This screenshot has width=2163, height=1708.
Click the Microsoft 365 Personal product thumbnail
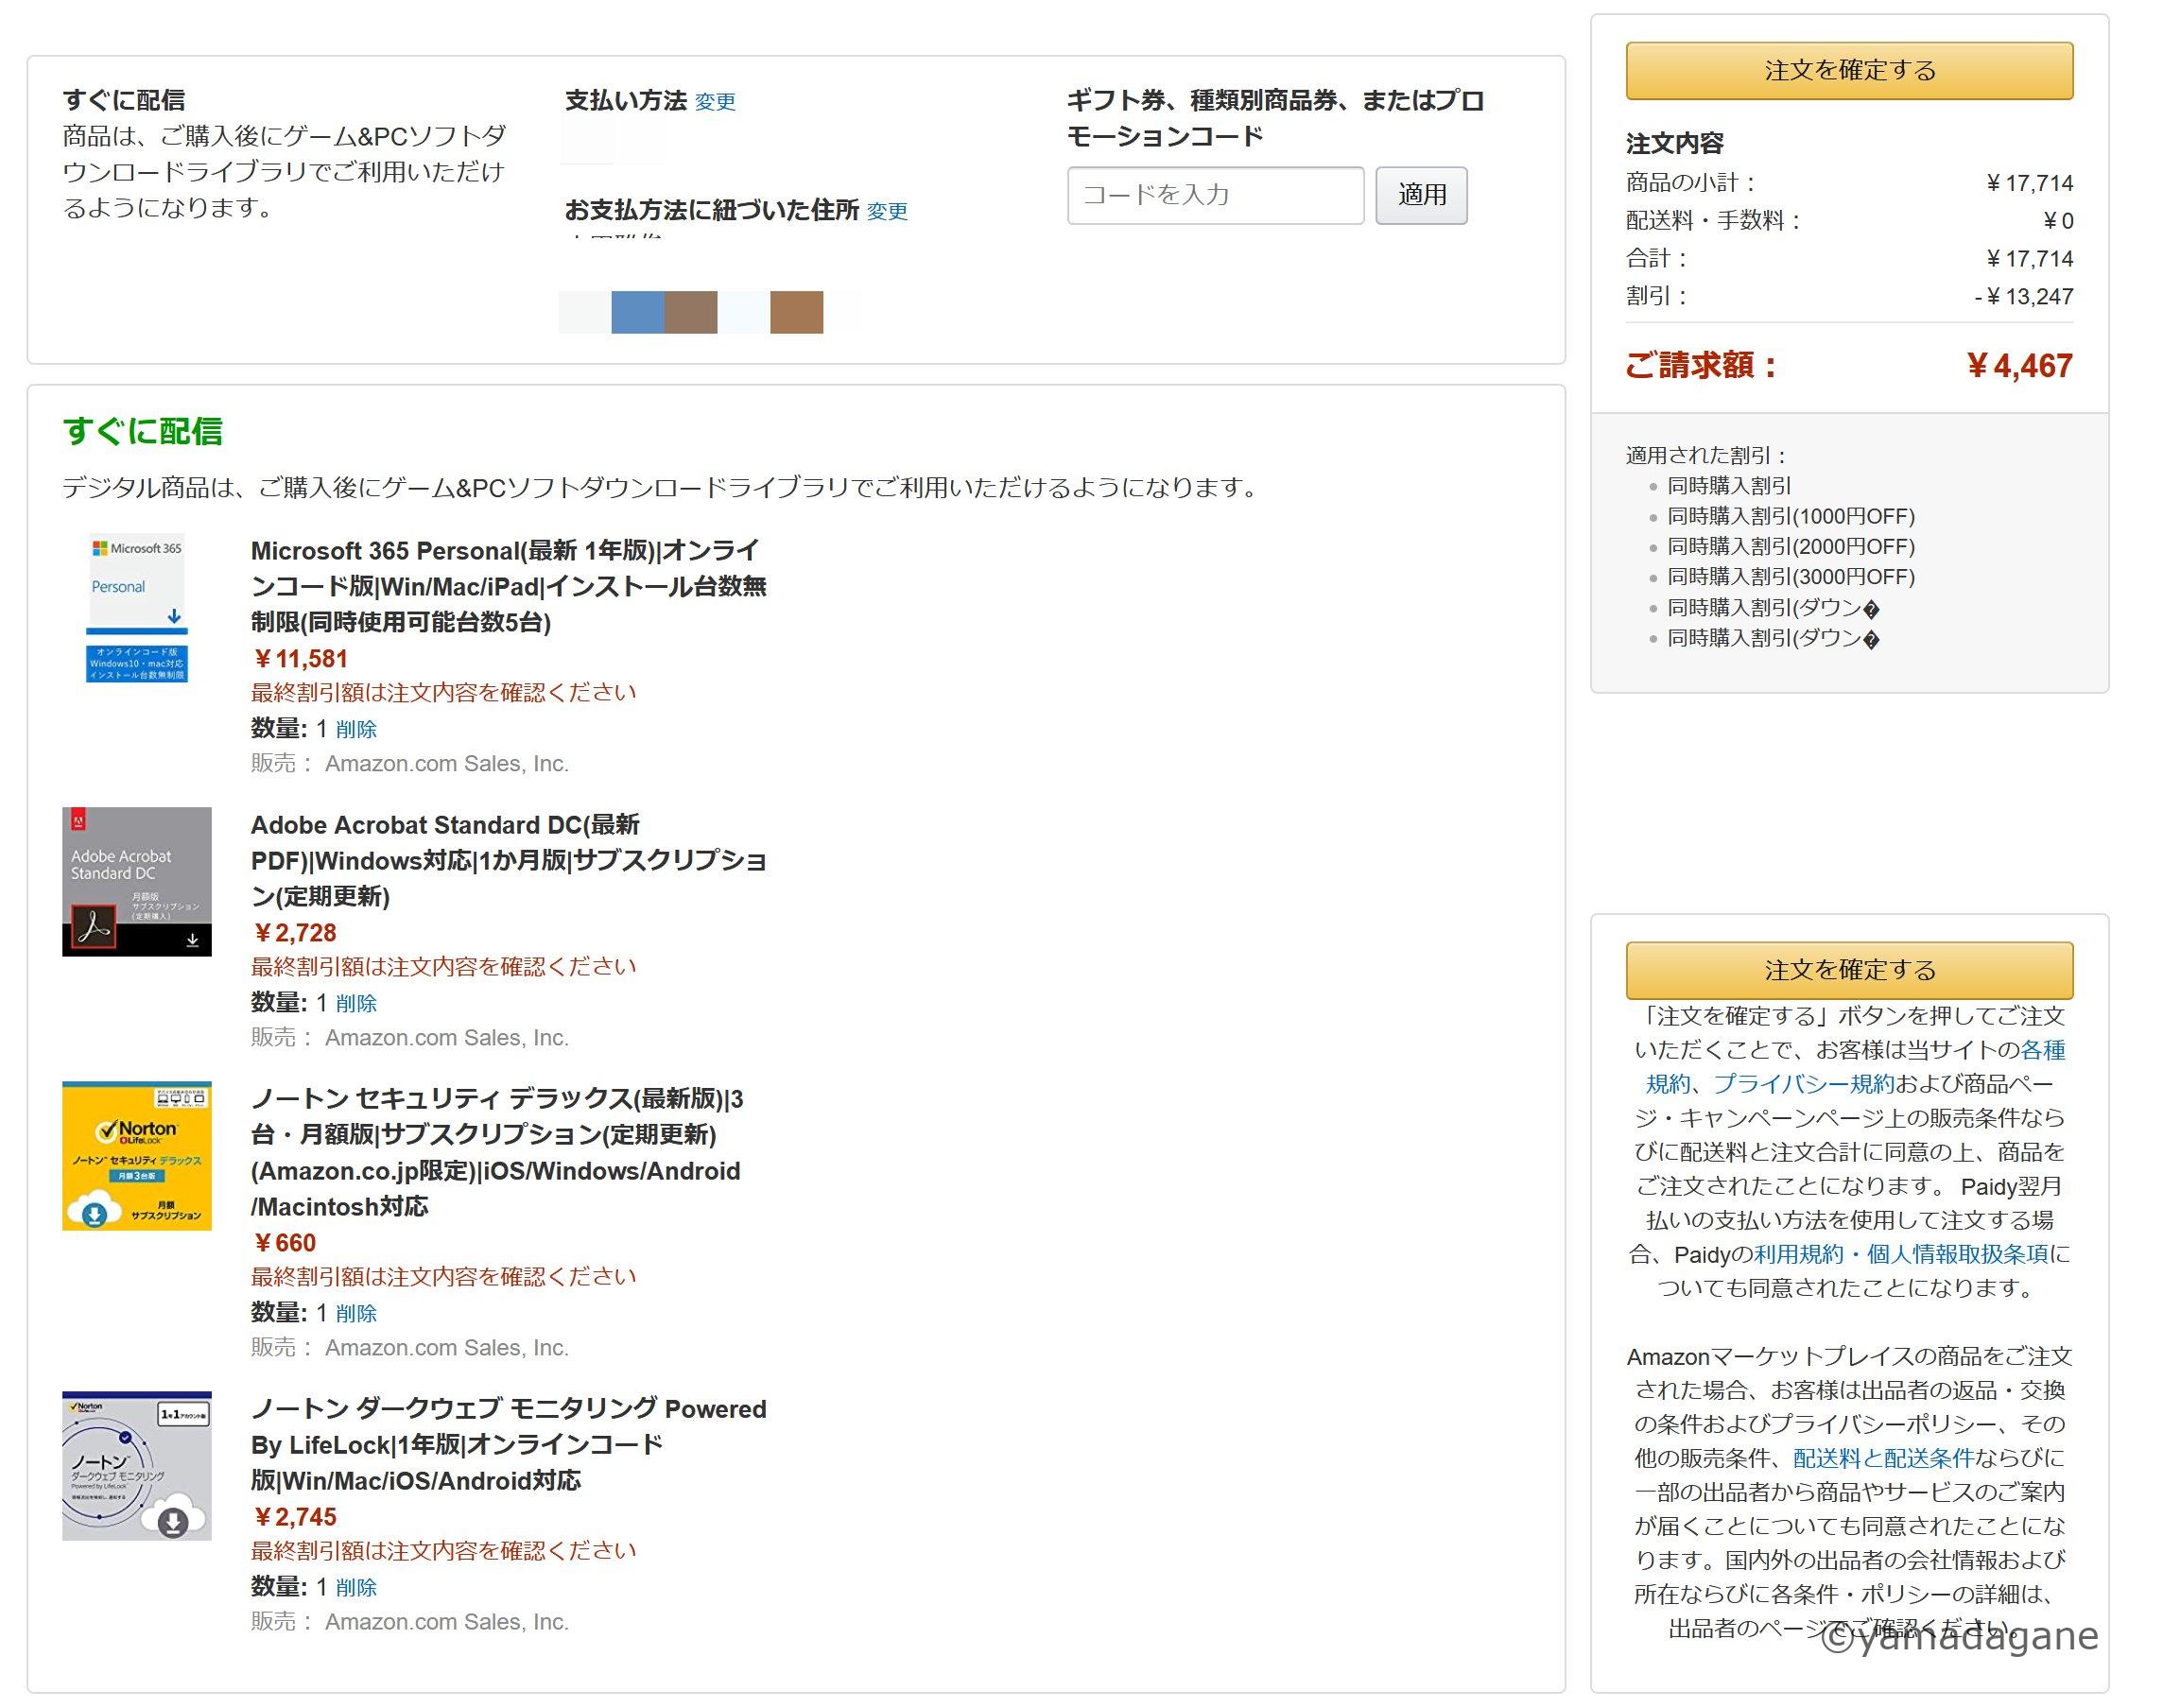(x=137, y=609)
